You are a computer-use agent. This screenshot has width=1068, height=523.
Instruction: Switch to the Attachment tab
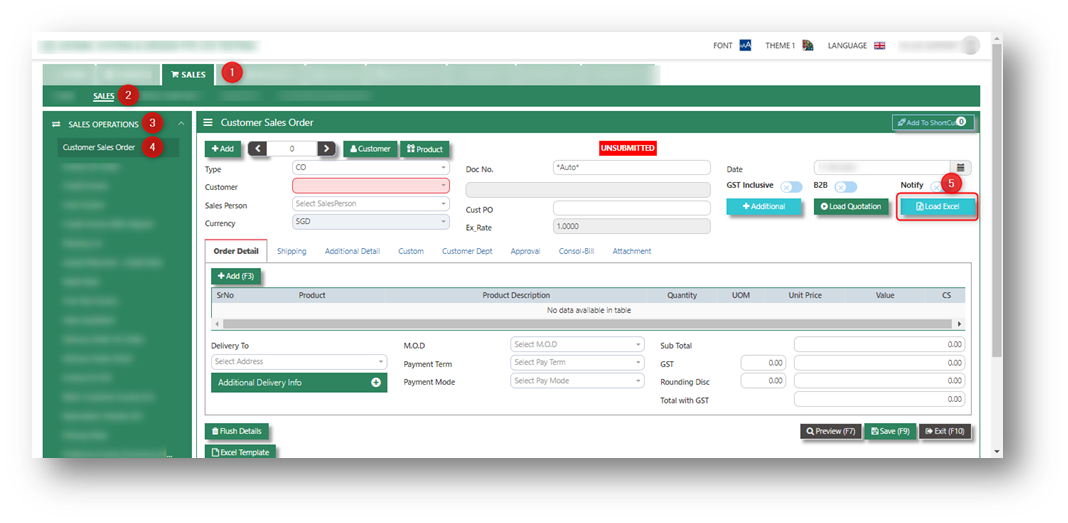[x=631, y=251]
